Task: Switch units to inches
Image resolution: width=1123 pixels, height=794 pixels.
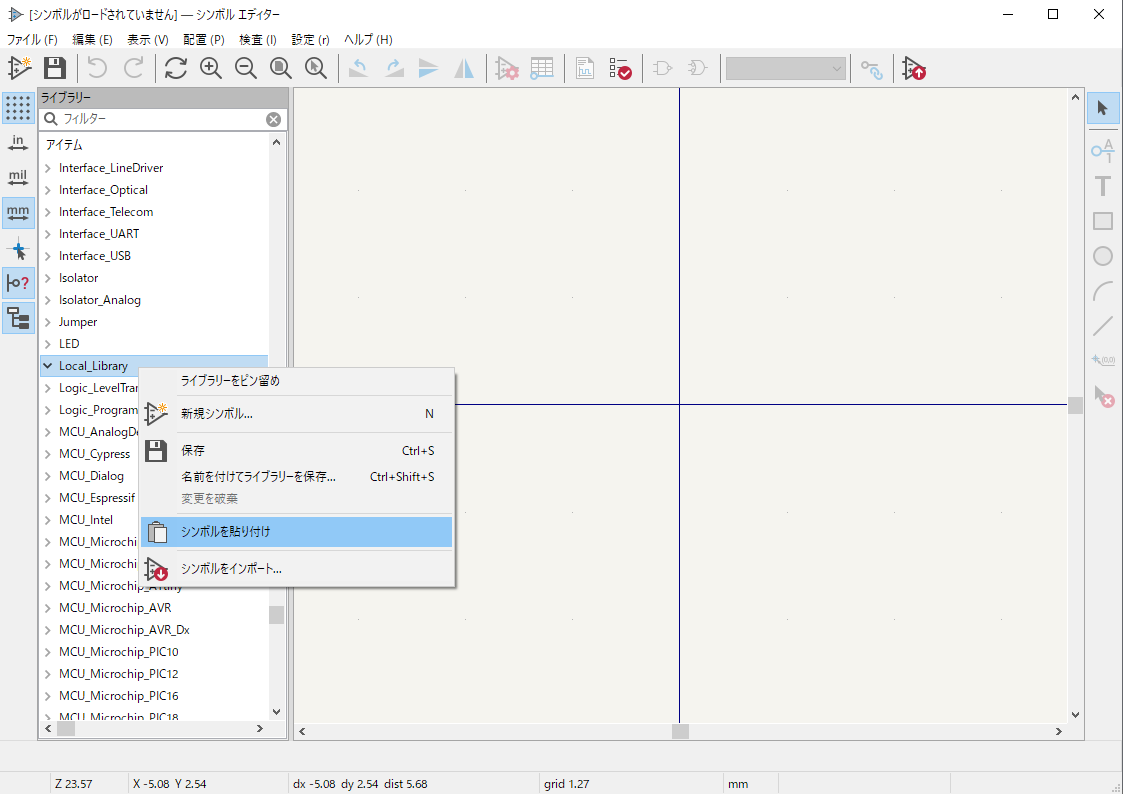Action: pos(18,143)
